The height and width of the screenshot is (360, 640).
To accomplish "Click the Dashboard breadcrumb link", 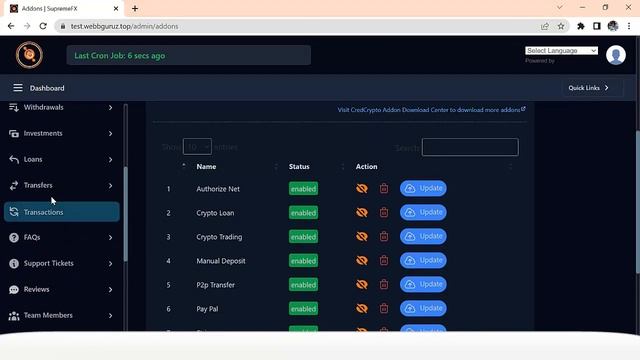I will [x=47, y=88].
